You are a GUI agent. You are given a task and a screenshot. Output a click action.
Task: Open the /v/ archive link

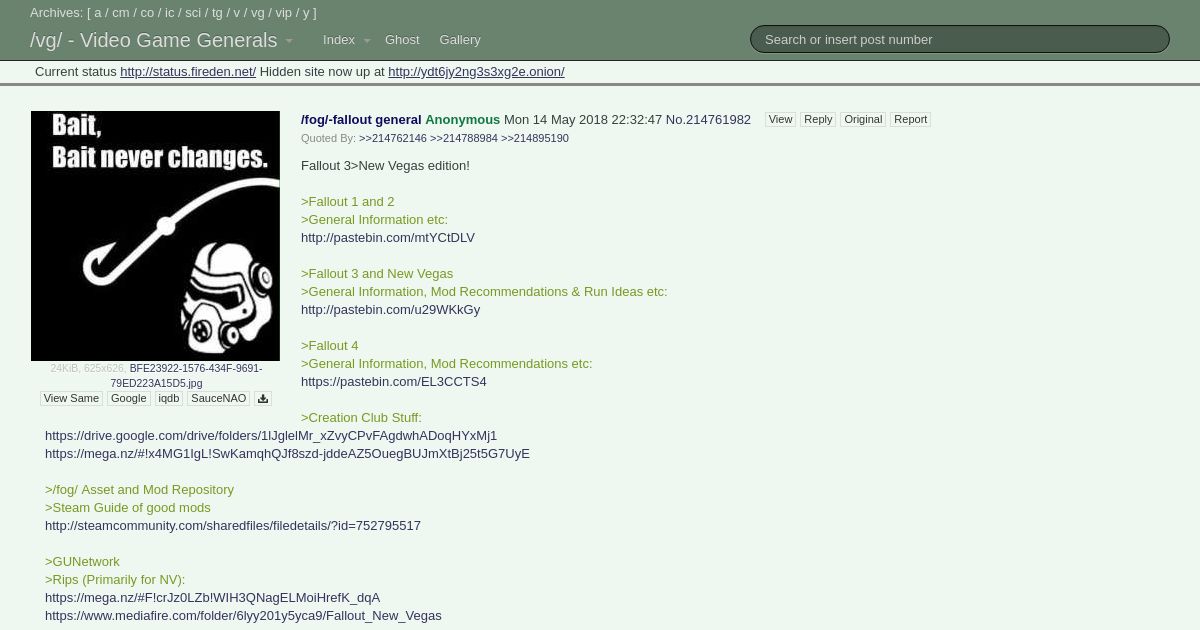237,13
